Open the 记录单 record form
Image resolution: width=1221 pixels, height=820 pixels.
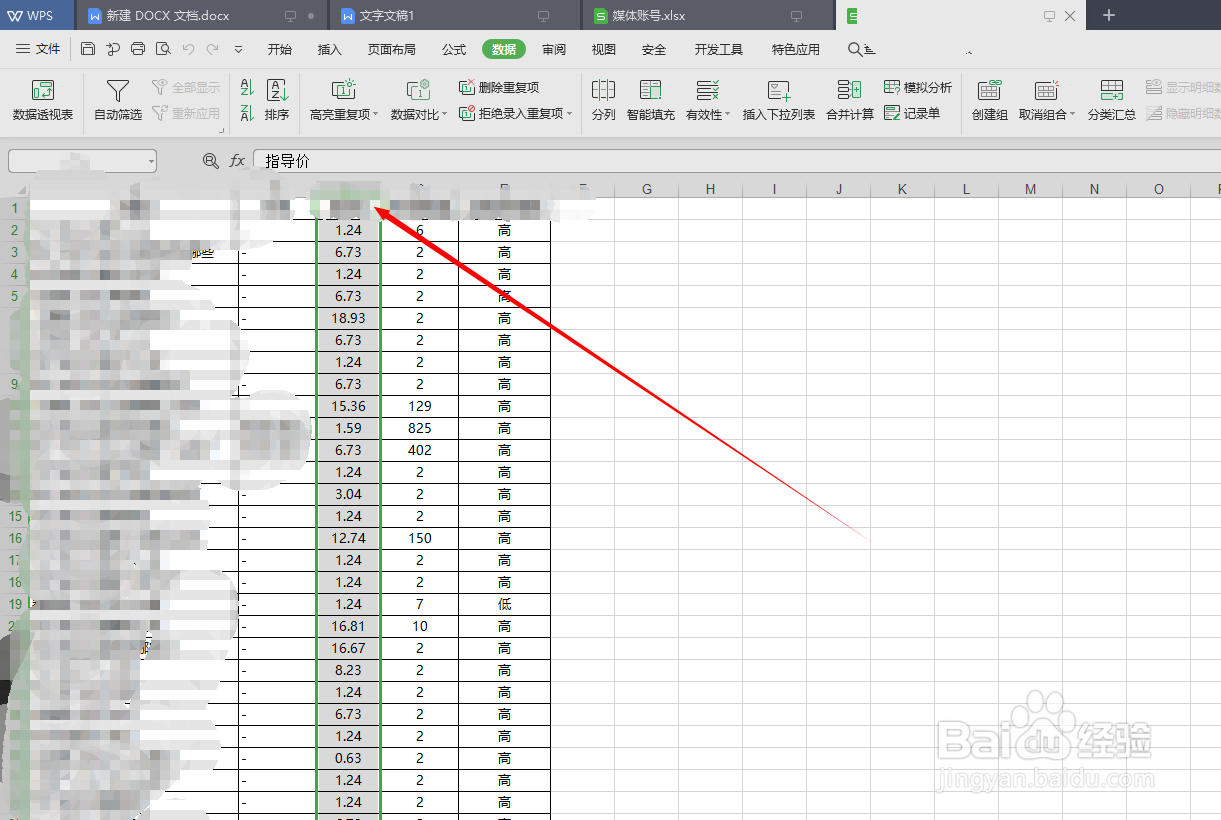point(912,114)
